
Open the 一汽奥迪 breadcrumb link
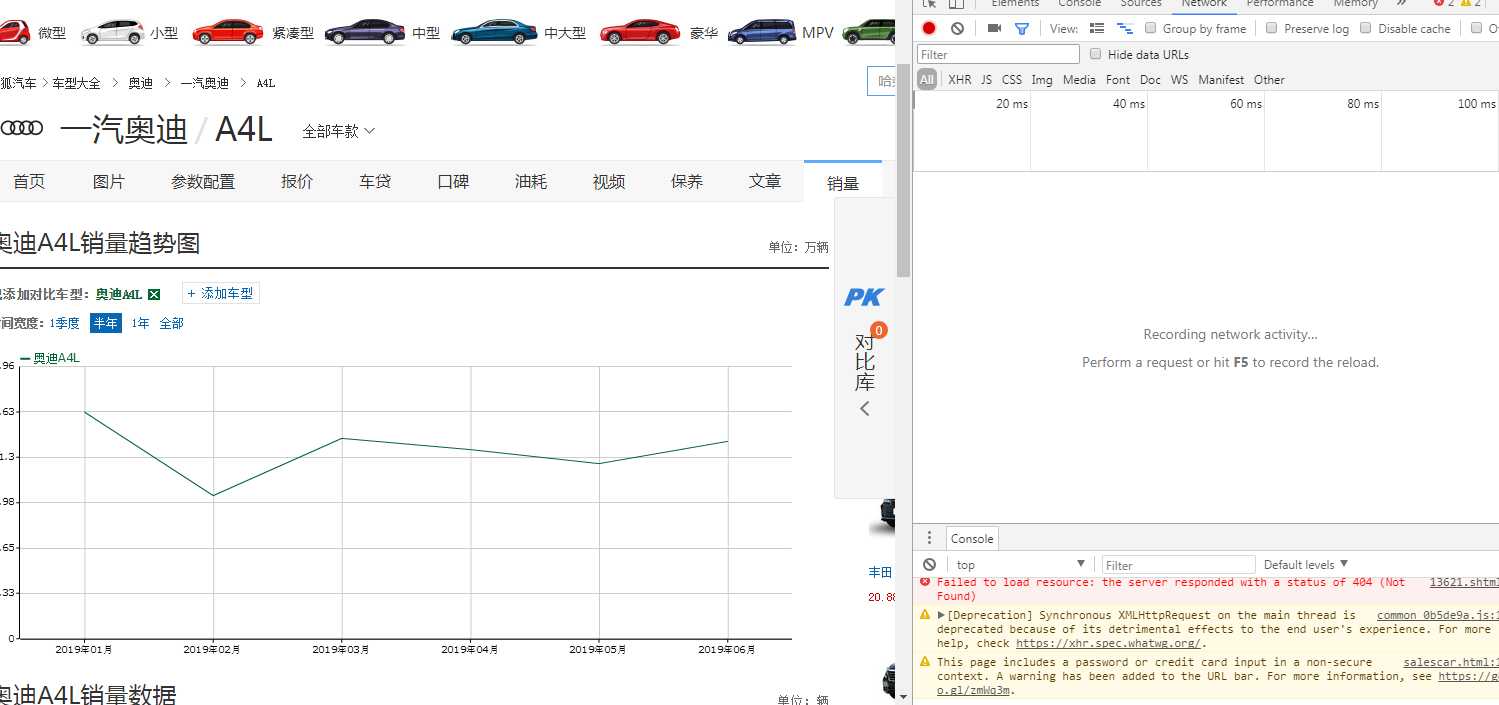point(205,83)
